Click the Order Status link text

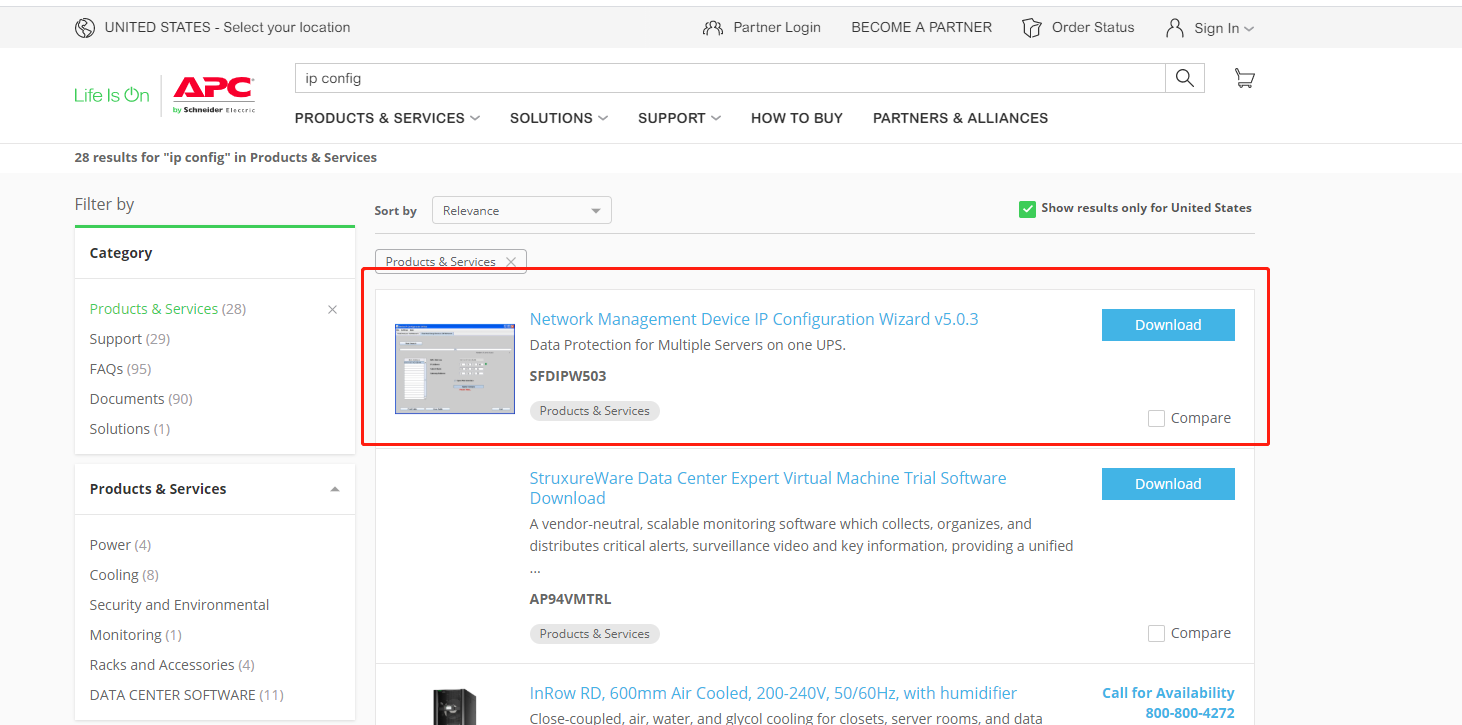coord(1093,27)
